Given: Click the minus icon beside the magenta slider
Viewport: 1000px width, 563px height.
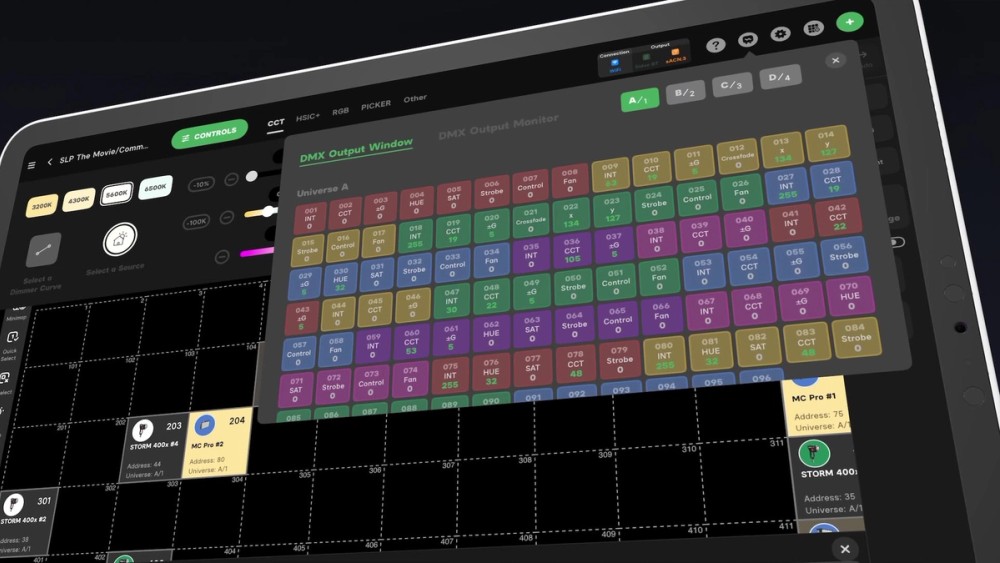Looking at the screenshot, I should coord(221,257).
